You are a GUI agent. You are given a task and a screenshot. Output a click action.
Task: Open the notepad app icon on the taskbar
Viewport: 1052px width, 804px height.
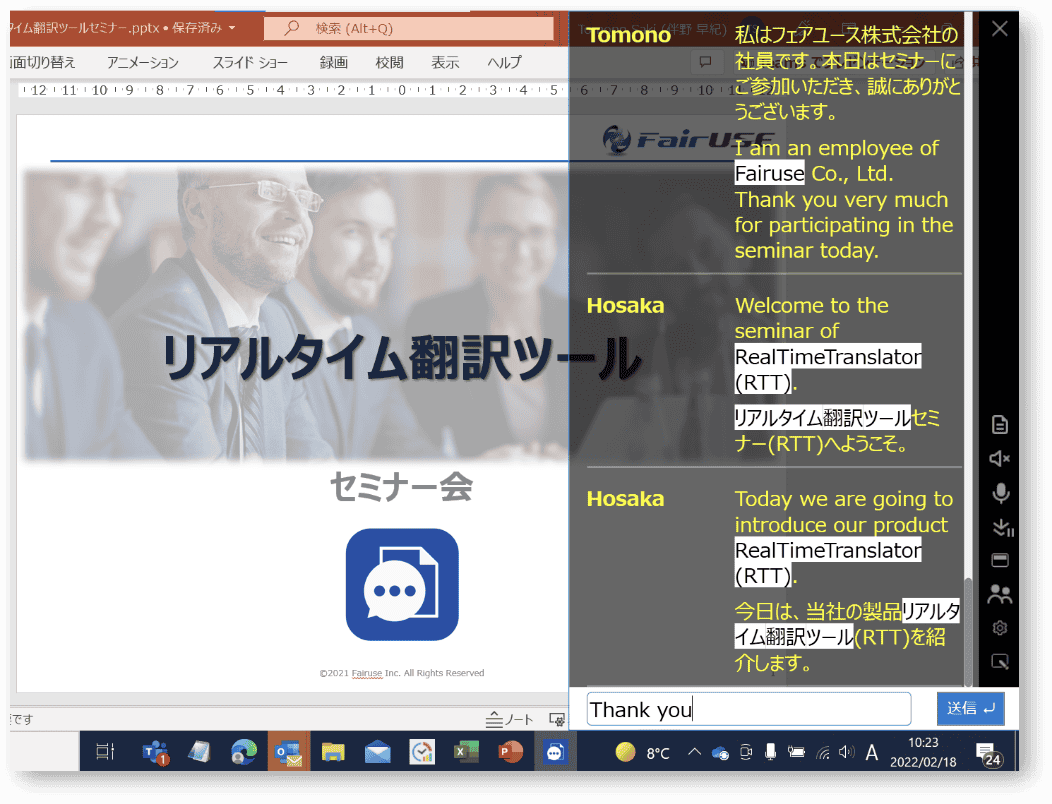pyautogui.click(x=199, y=752)
